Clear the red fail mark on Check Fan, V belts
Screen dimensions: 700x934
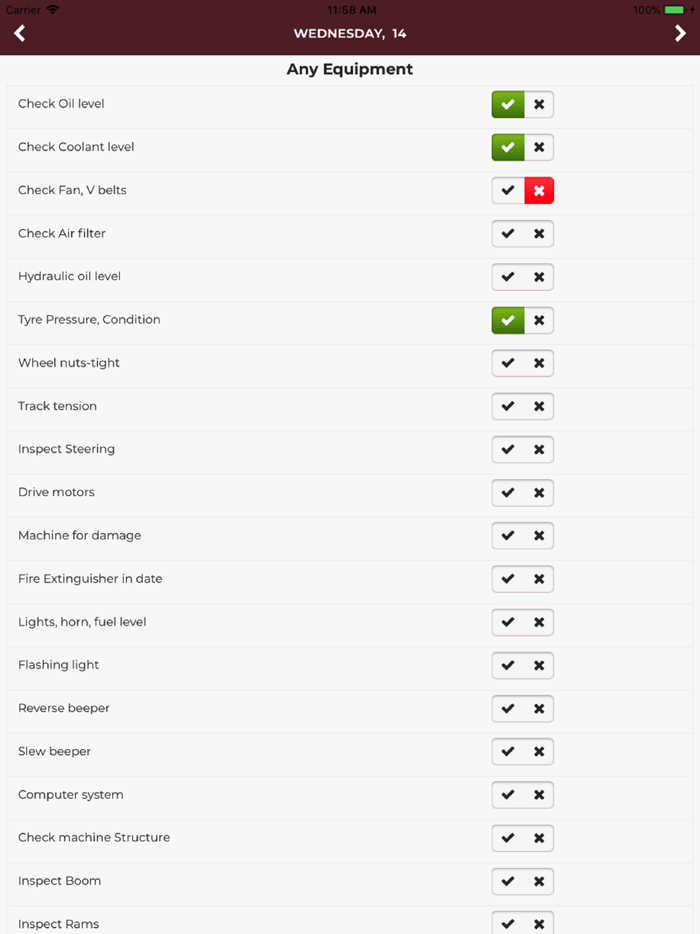click(x=539, y=190)
